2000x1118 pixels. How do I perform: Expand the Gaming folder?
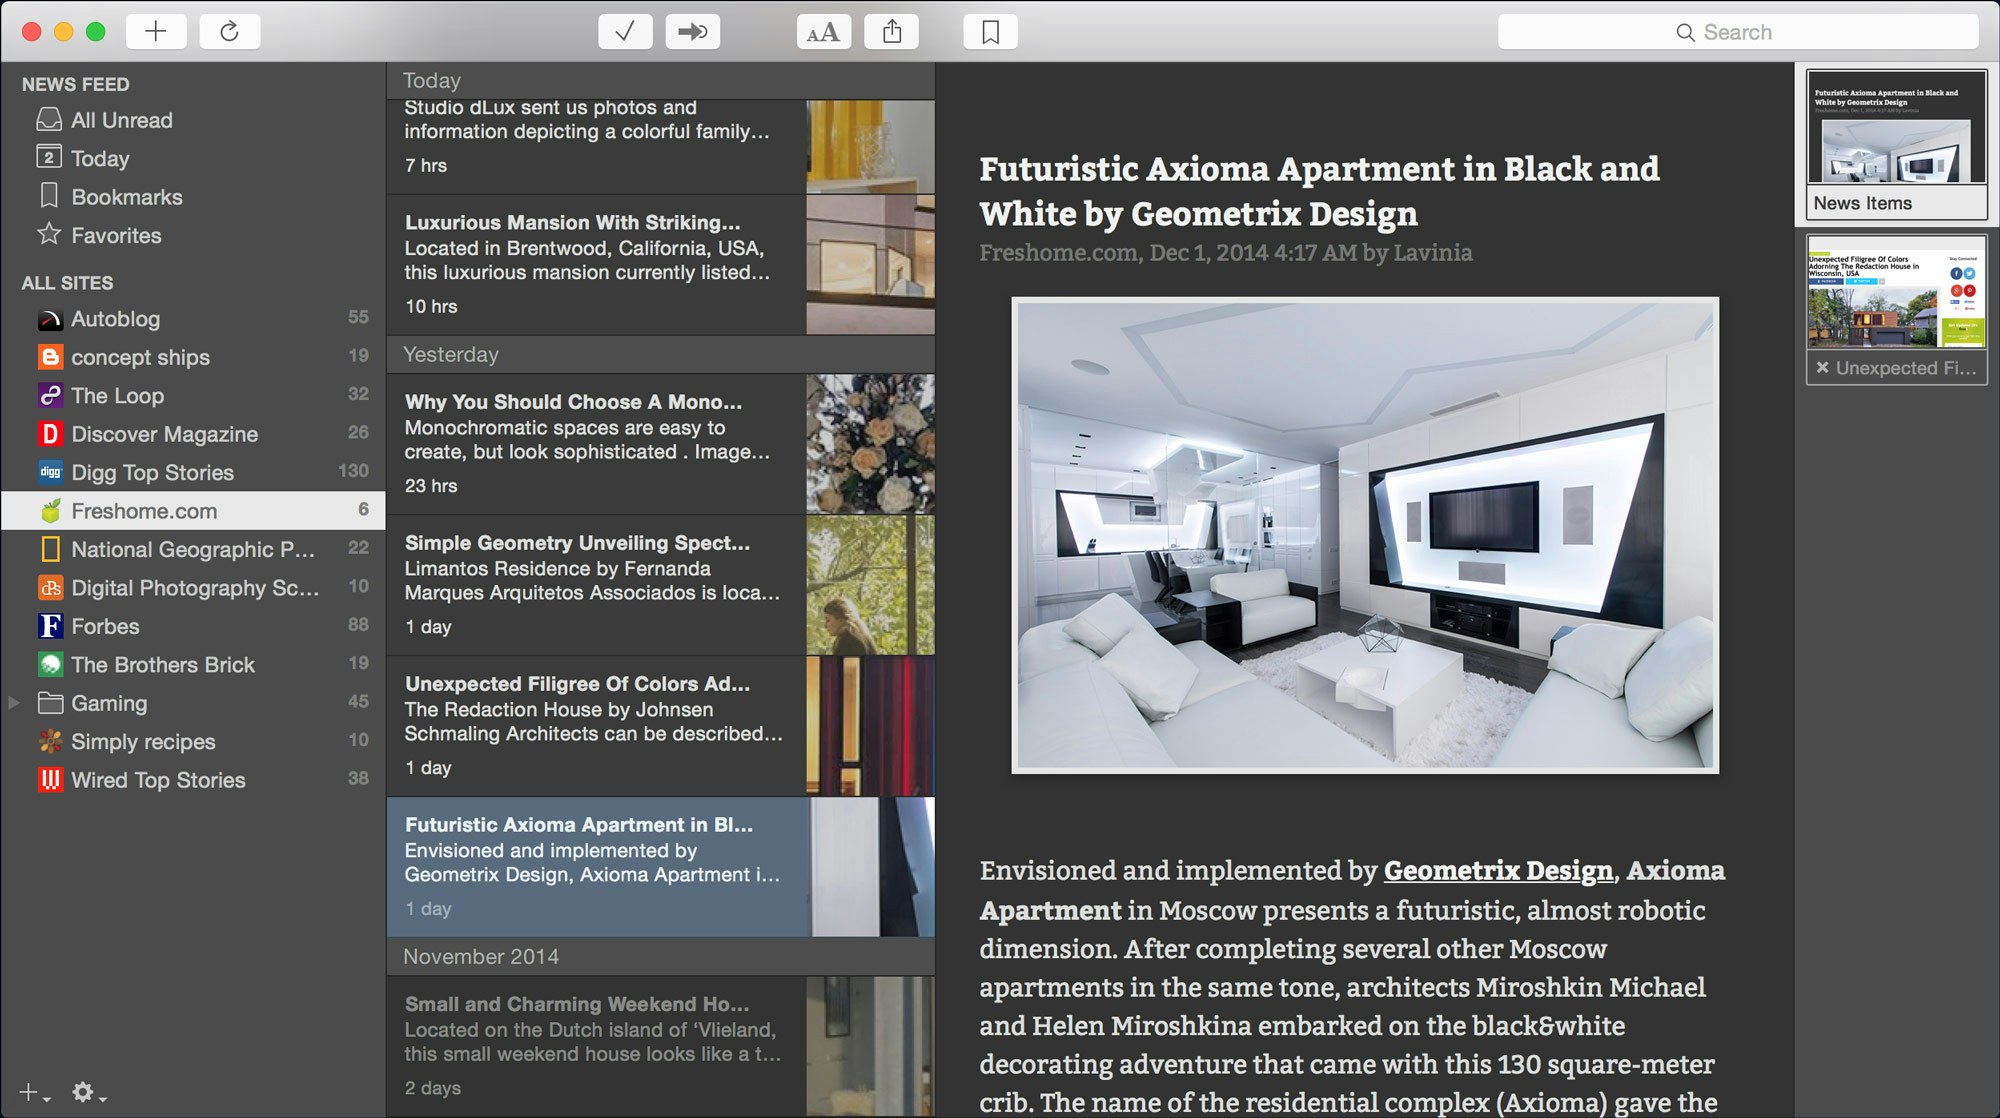[x=13, y=703]
